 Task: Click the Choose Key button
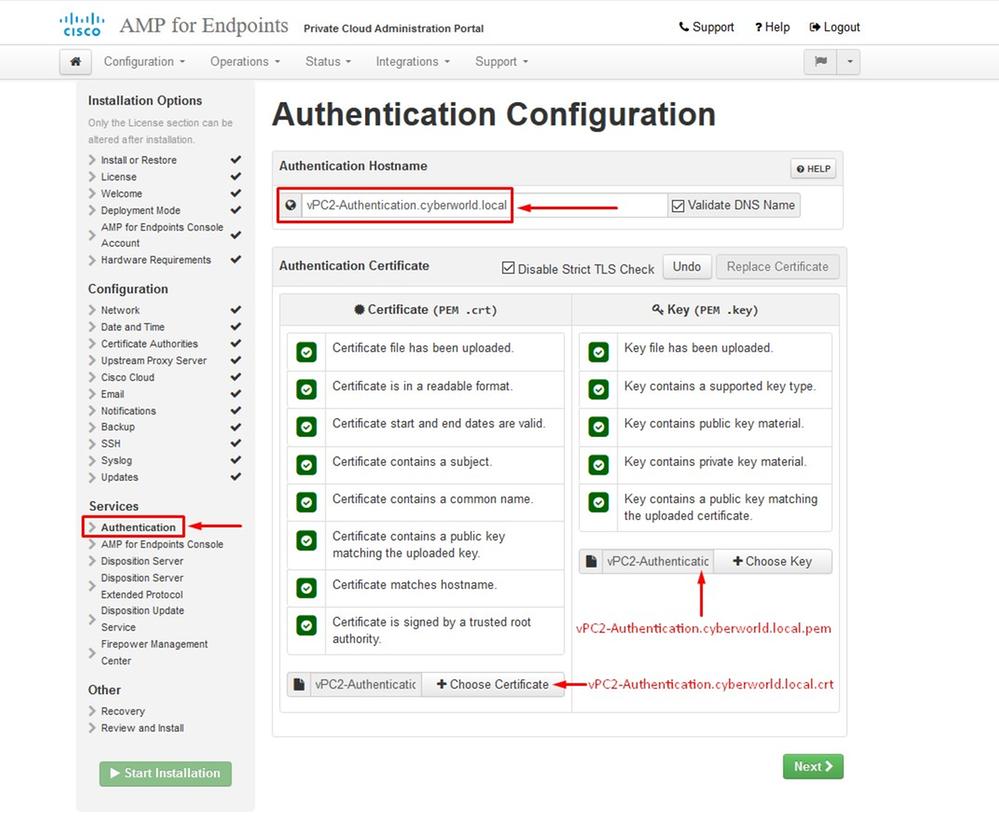(772, 561)
